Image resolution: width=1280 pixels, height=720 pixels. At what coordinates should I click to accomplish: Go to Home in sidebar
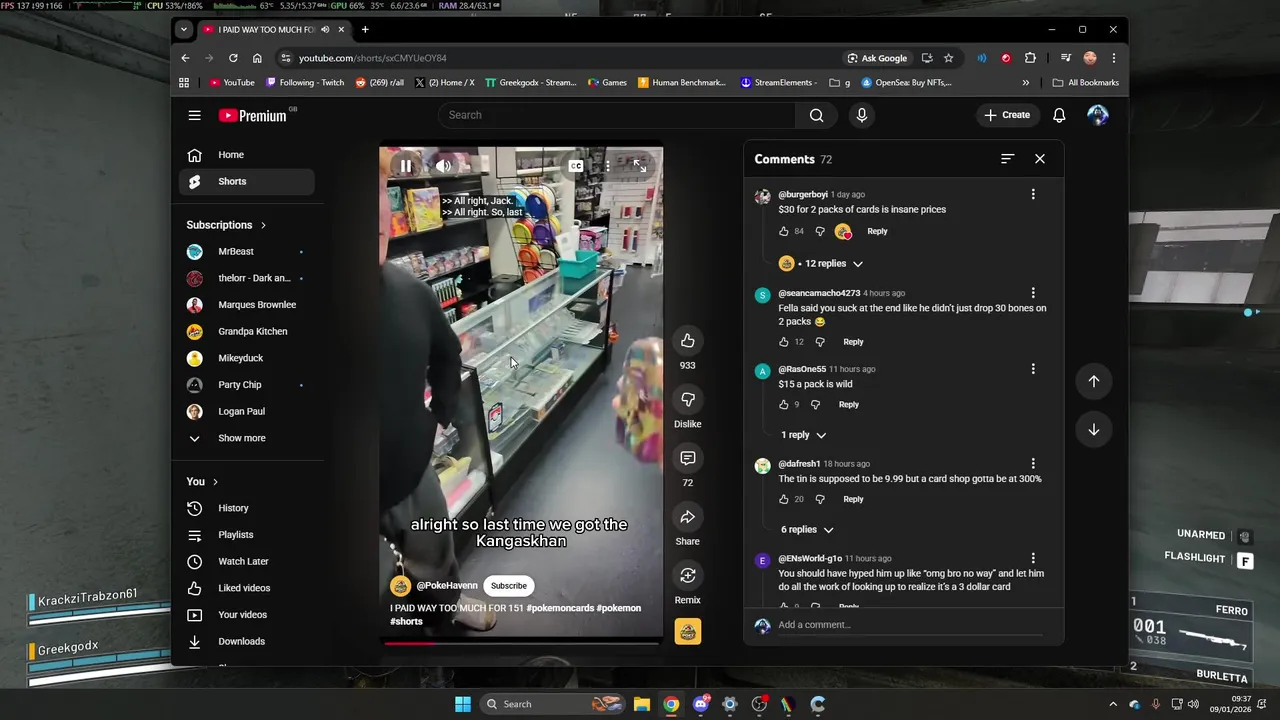246,155
